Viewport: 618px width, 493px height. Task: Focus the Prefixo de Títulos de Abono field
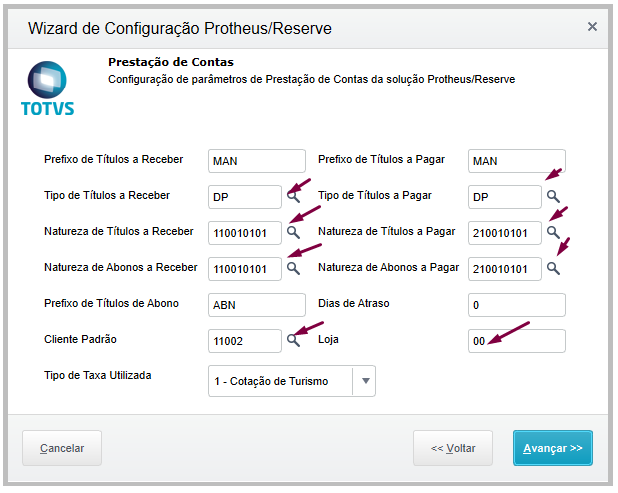tap(257, 305)
